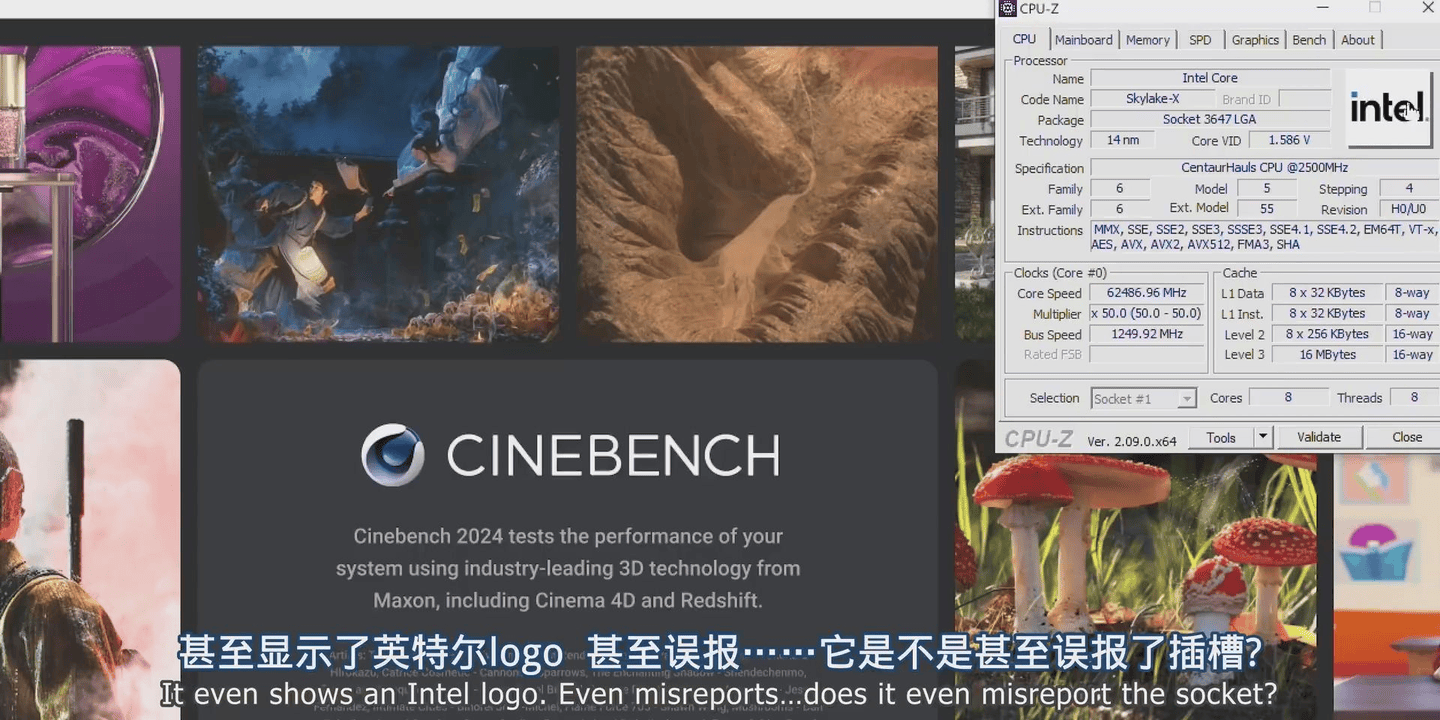Image resolution: width=1440 pixels, height=720 pixels.
Task: Click the Validate button
Action: (x=1319, y=437)
